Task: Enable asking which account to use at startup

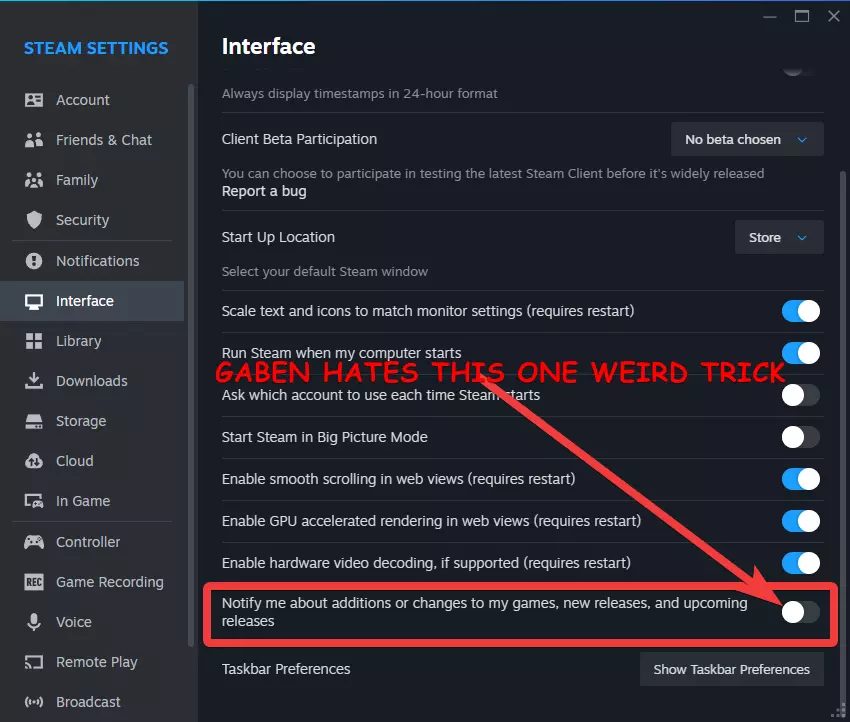Action: click(x=801, y=395)
